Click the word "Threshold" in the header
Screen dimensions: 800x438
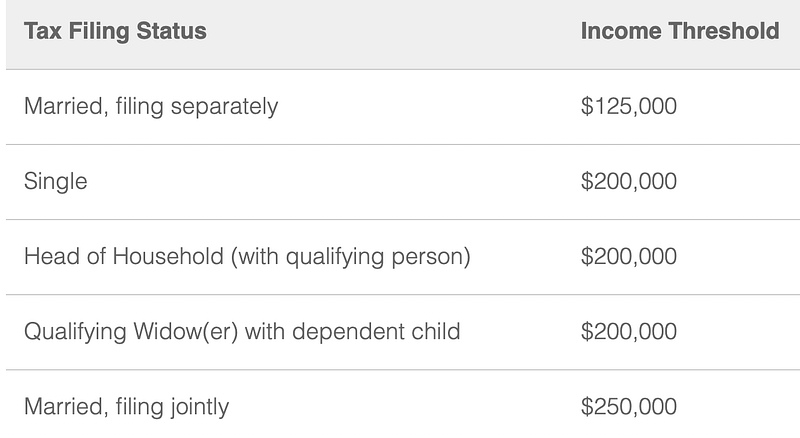pos(724,31)
